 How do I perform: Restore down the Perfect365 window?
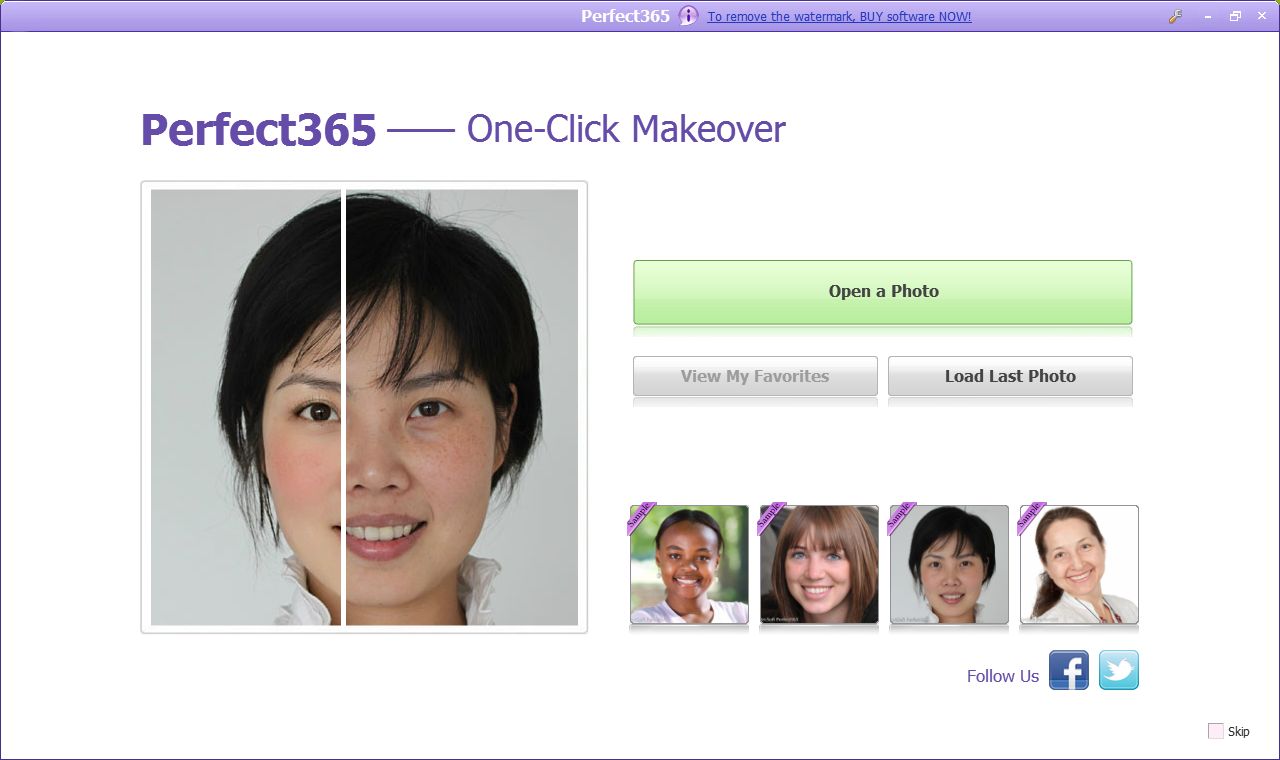pos(1235,17)
